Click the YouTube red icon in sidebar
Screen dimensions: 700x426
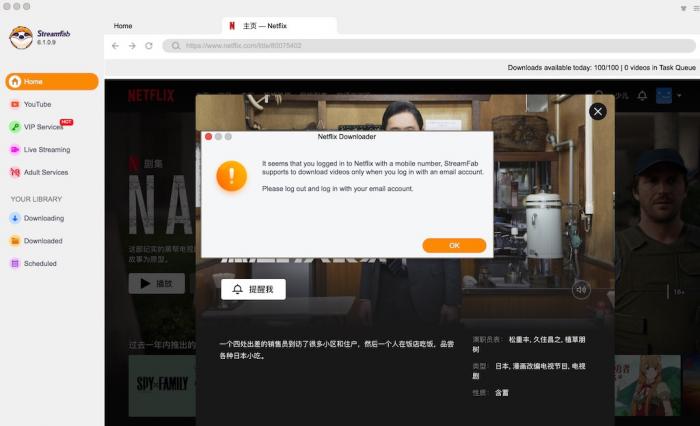[15, 104]
